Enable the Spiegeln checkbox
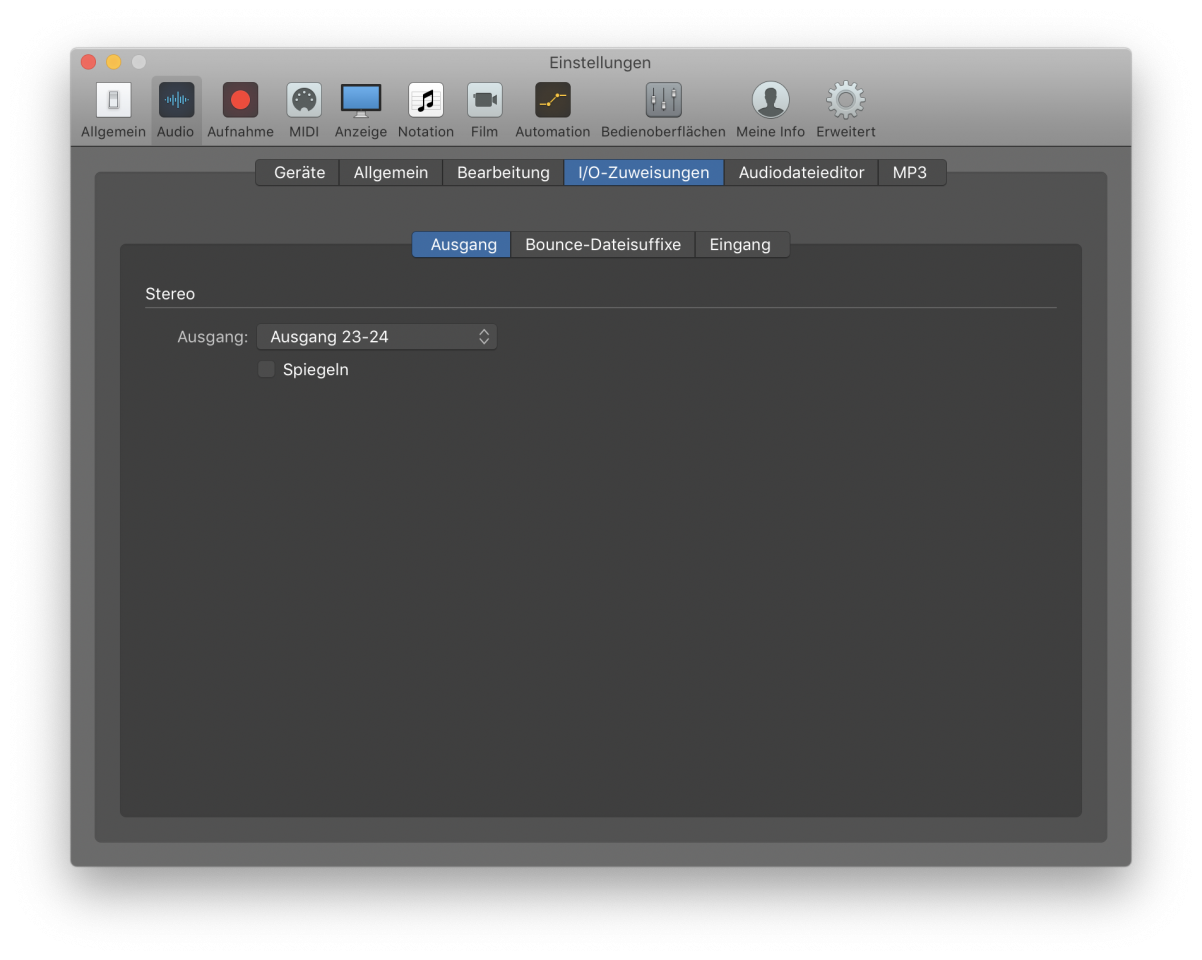 266,369
